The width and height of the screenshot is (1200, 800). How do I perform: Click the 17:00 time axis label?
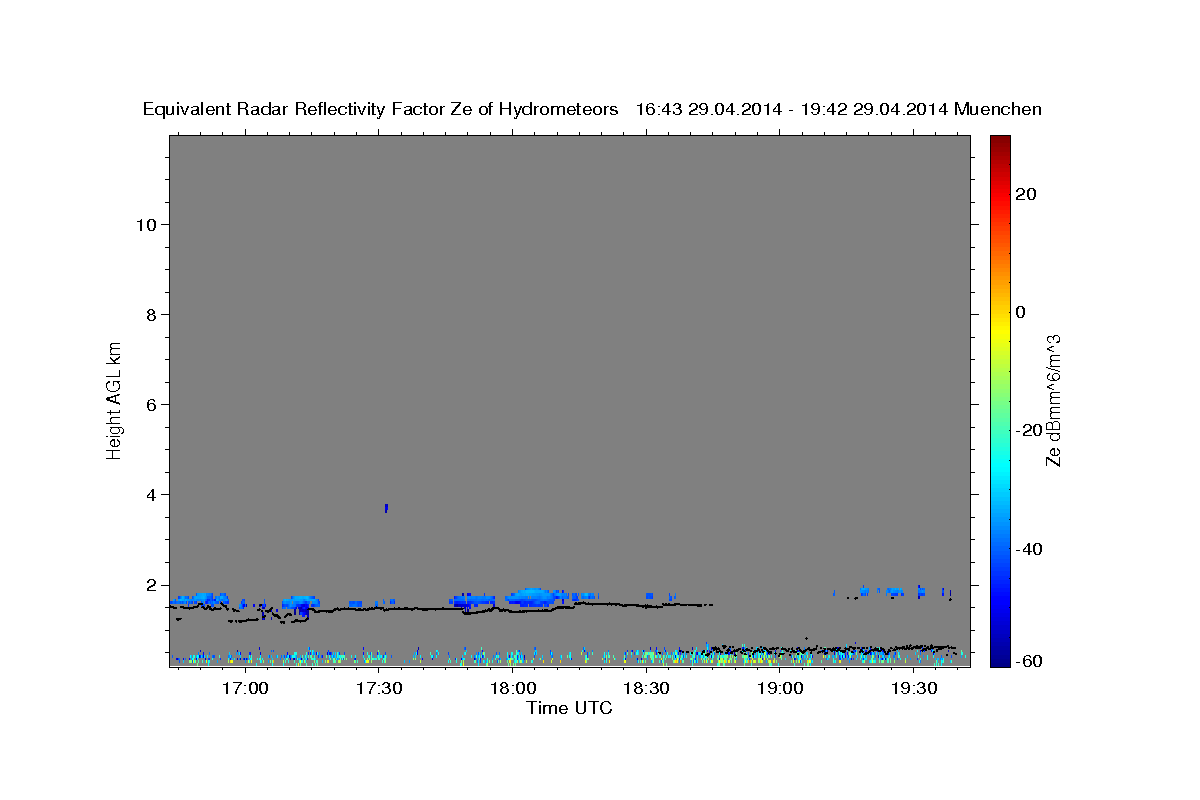click(244, 688)
